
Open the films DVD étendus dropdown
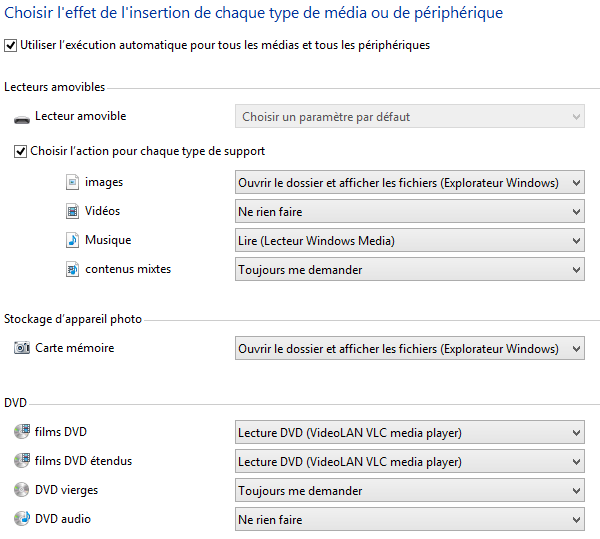410,461
